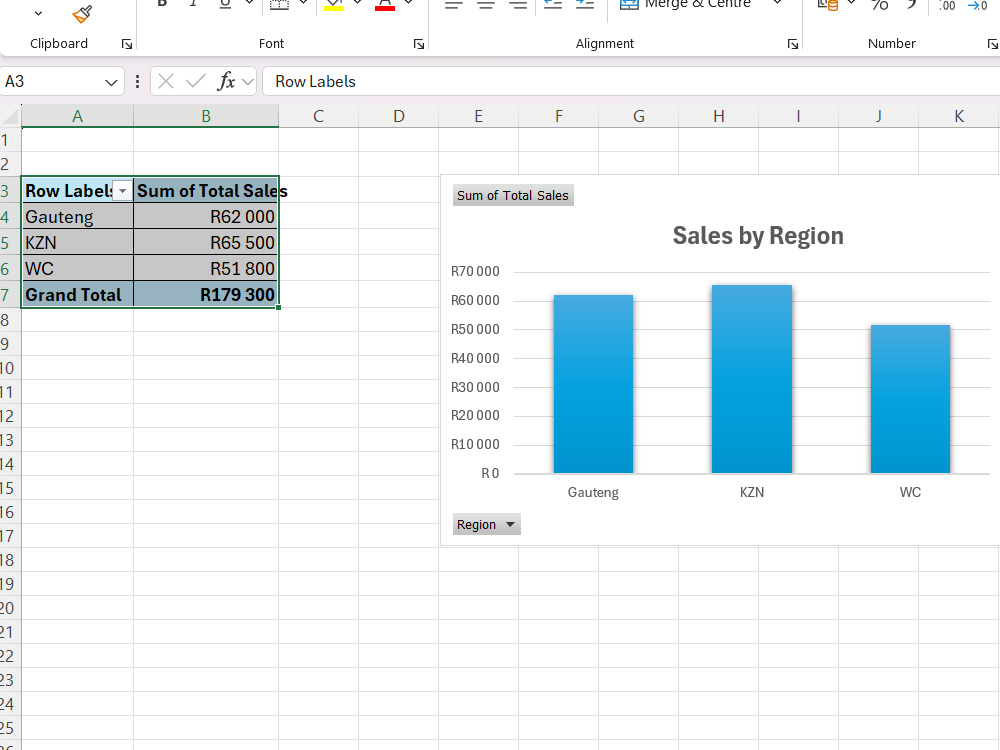Open the Insert Function fx dialog
The image size is (1000, 750).
coord(226,82)
